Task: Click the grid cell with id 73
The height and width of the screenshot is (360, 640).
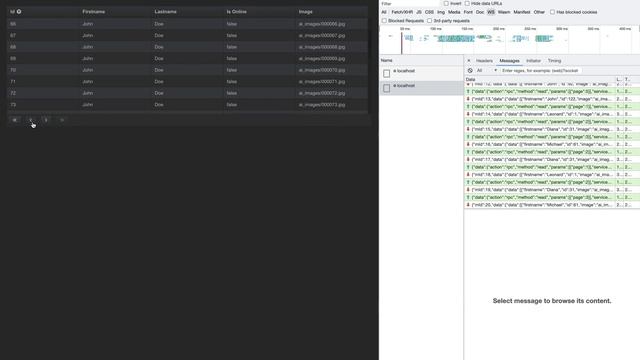Action: (x=43, y=105)
